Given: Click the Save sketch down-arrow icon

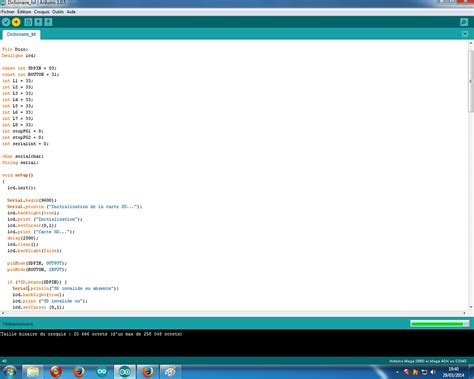Looking at the screenshot, I should click(48, 22).
